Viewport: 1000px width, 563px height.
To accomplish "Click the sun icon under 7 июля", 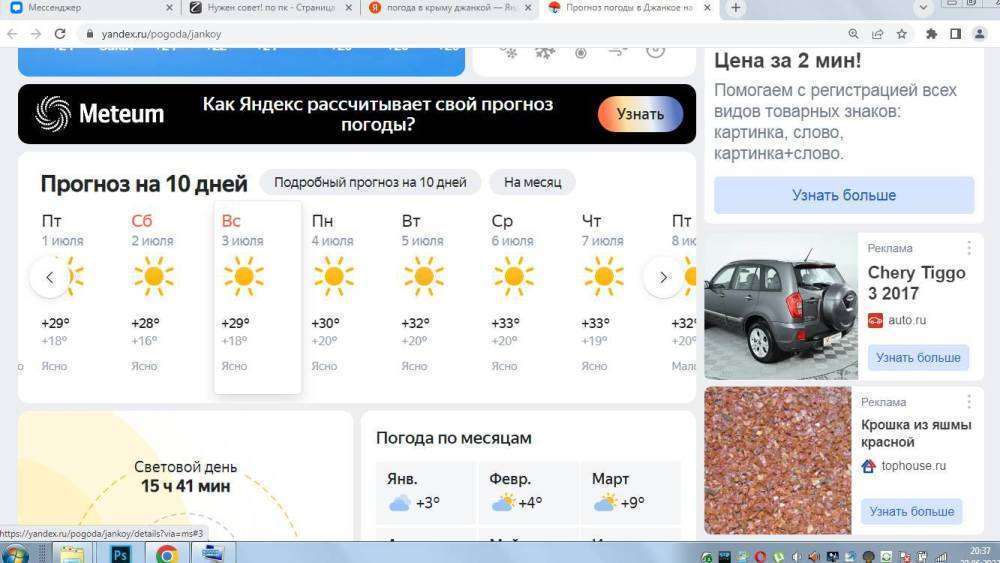I will coord(603,277).
